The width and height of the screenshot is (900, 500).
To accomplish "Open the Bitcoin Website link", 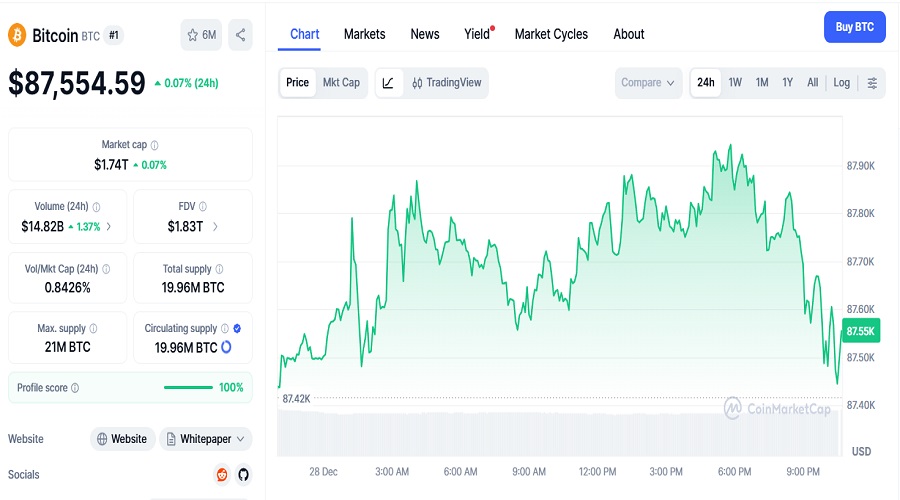I will click(122, 439).
